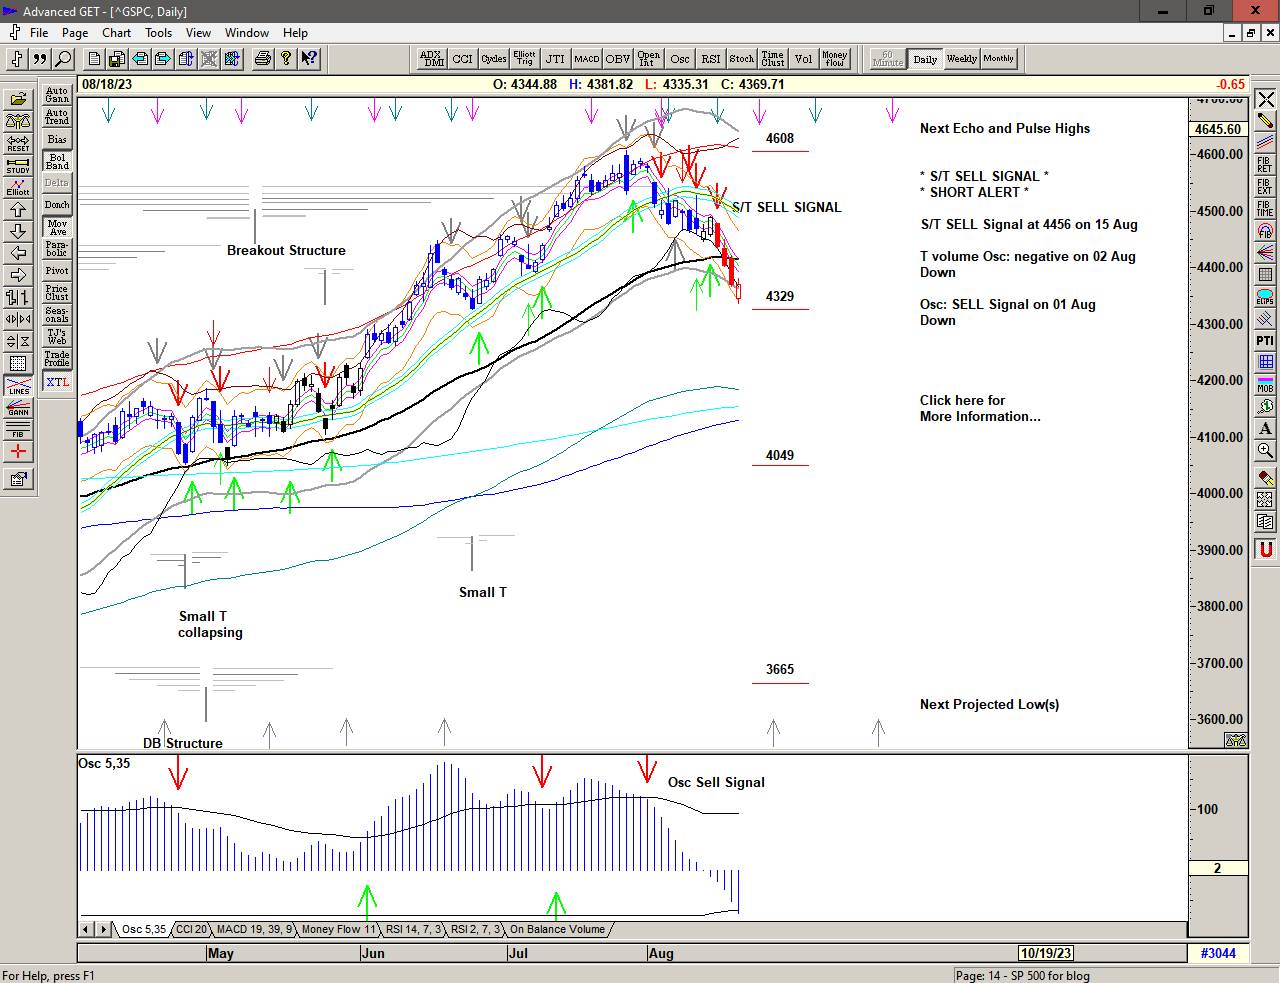Viewport: 1280px width, 983px height.
Task: Toggle the XTL indicator button
Action: point(57,382)
